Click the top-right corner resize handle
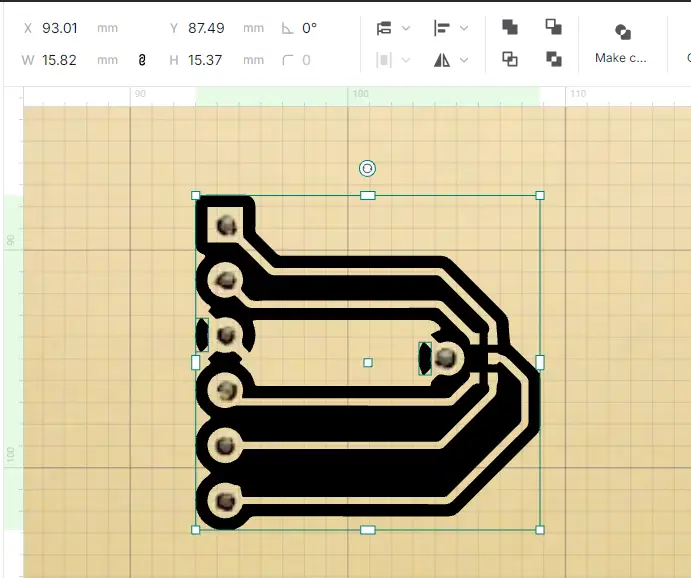The image size is (691, 578). (x=540, y=195)
